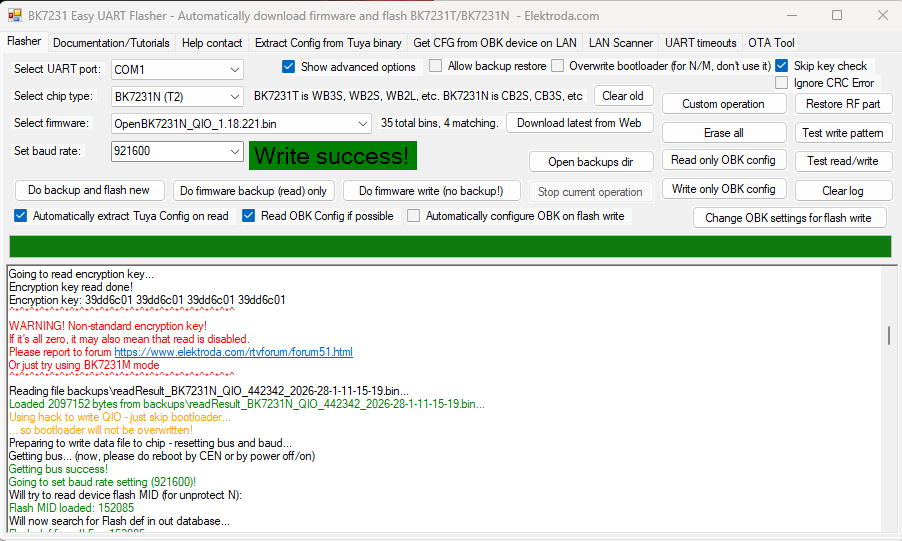Click "Going to read encryption key..." log line

click(81, 274)
